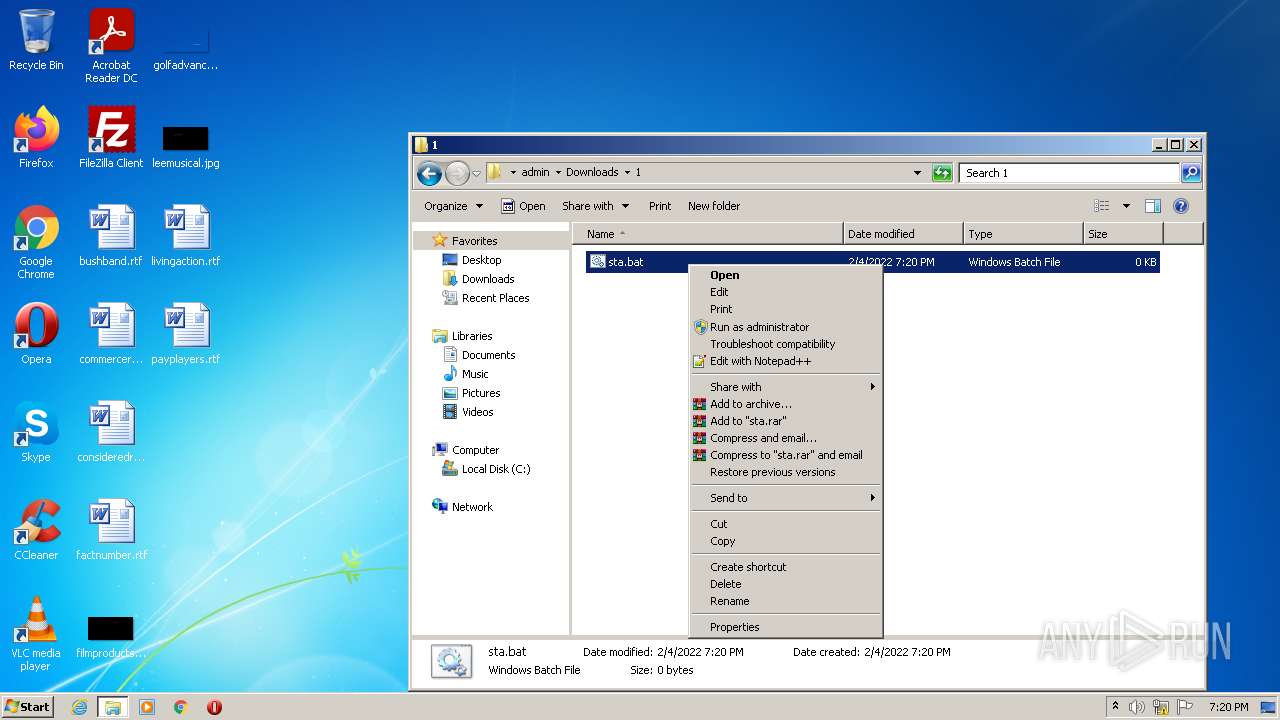Open Google Chrome desktop shortcut
The height and width of the screenshot is (720, 1280).
coord(36,242)
